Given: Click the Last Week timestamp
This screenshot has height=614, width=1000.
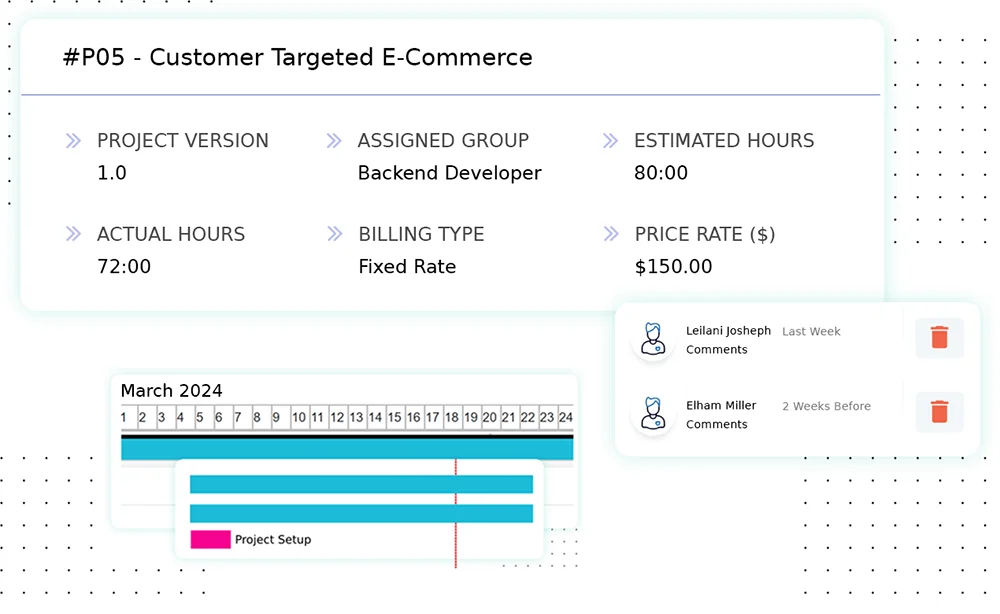Looking at the screenshot, I should [811, 331].
